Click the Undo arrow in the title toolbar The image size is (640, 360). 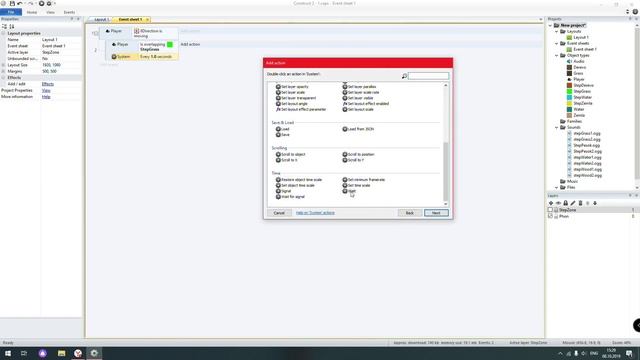tap(20, 4)
